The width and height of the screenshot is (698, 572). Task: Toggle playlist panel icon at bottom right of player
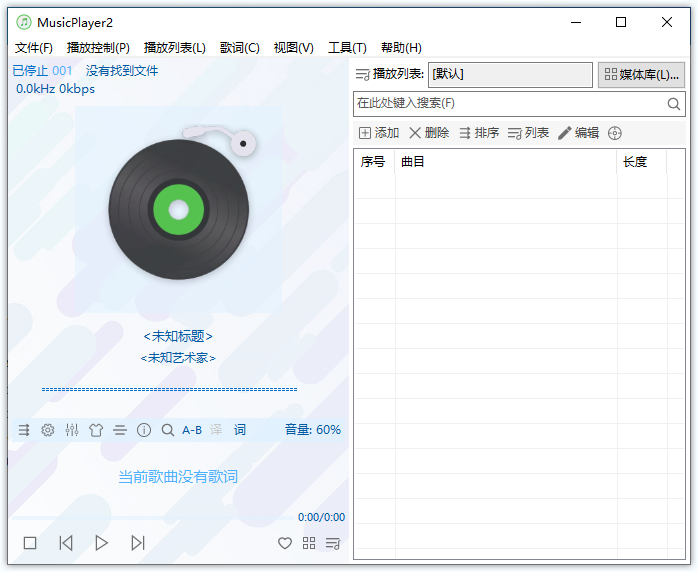point(333,543)
